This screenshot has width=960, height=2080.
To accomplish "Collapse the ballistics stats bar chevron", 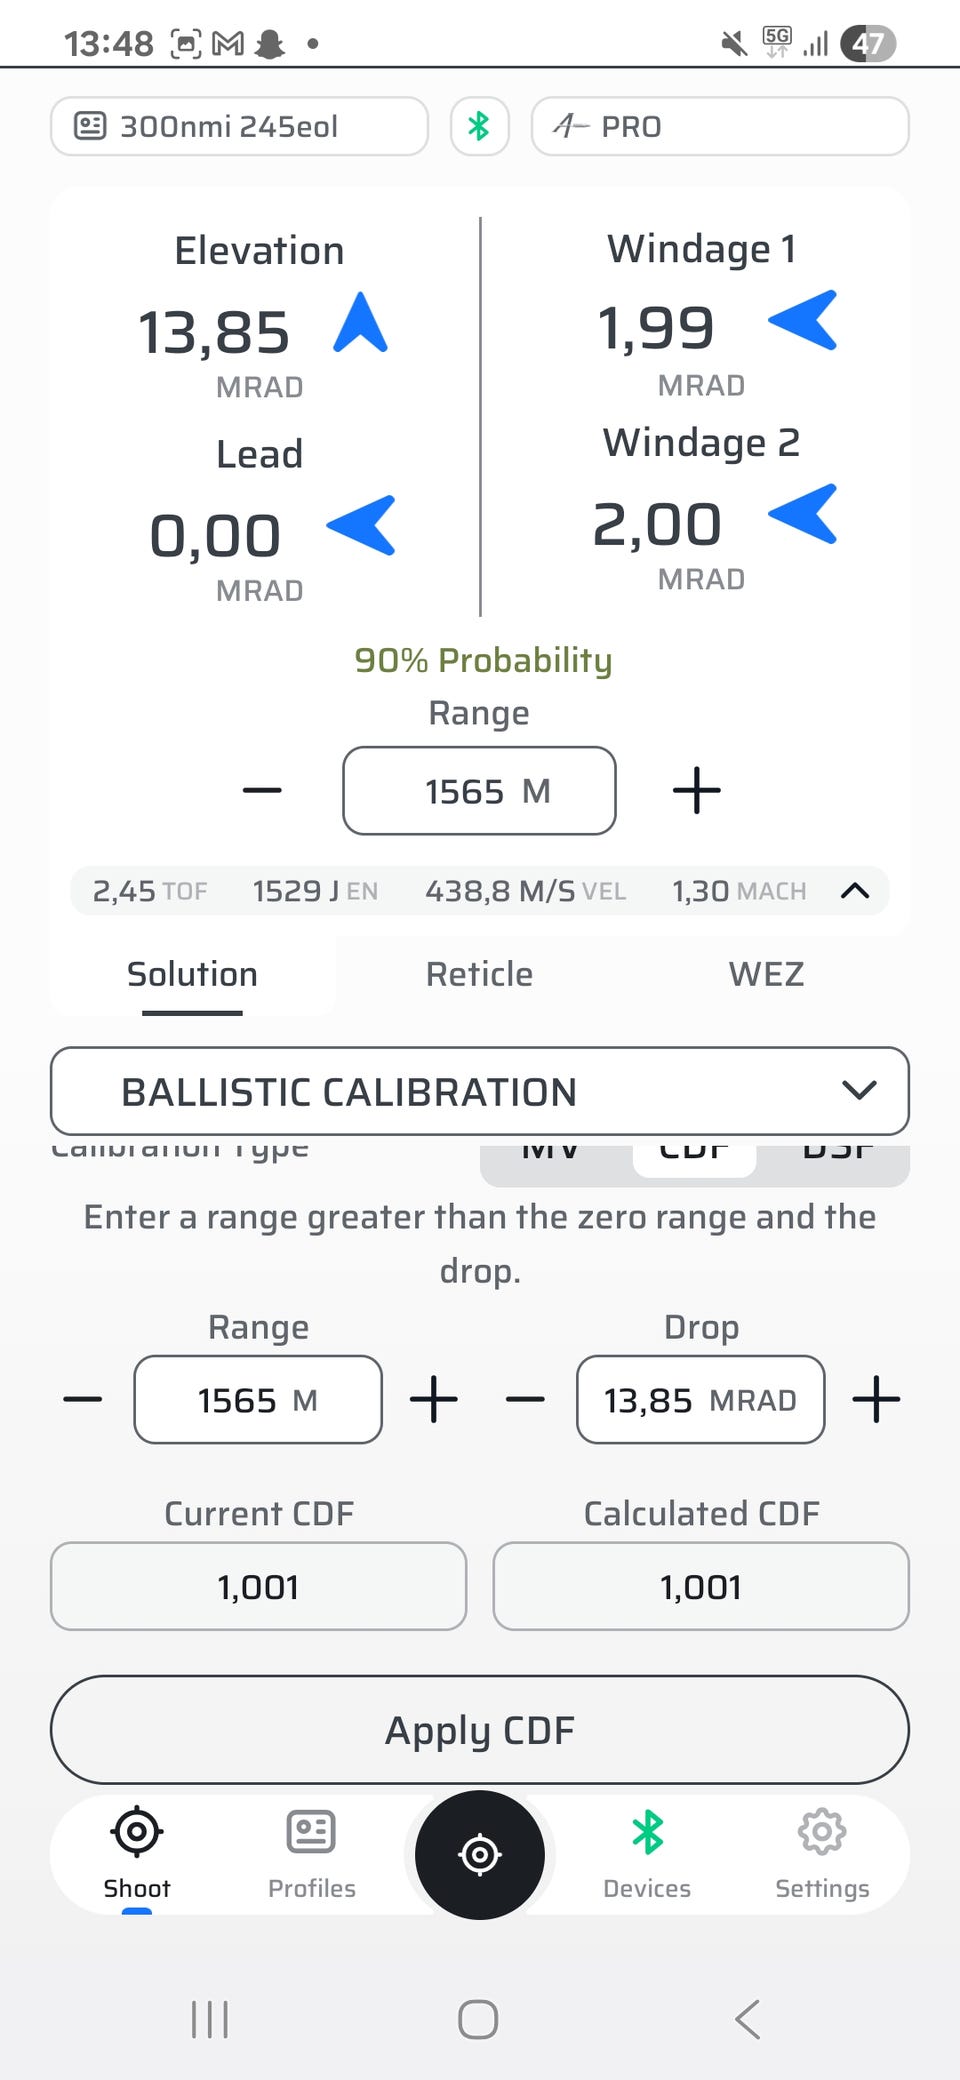I will (855, 891).
